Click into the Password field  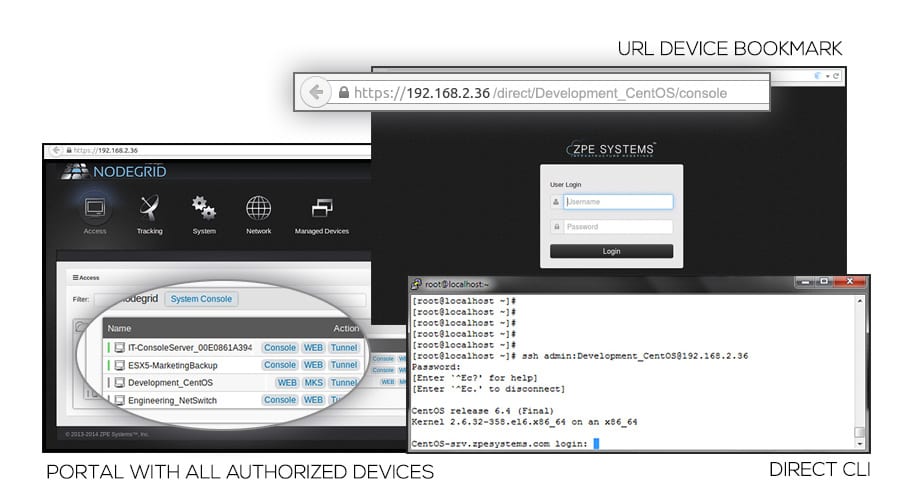pos(617,227)
